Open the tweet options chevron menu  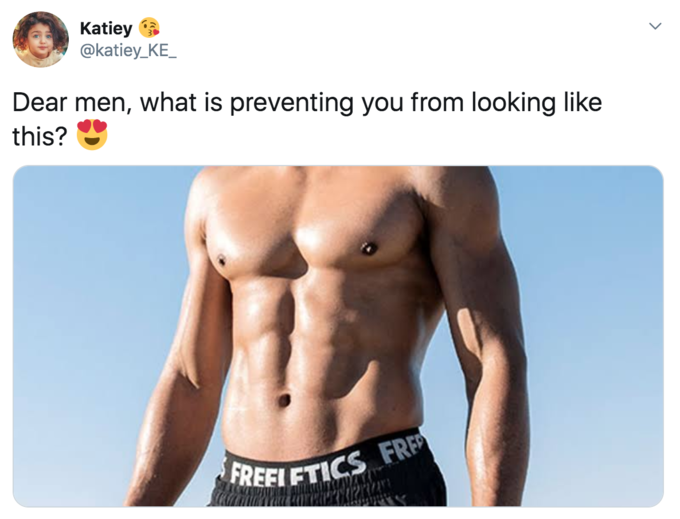(655, 26)
